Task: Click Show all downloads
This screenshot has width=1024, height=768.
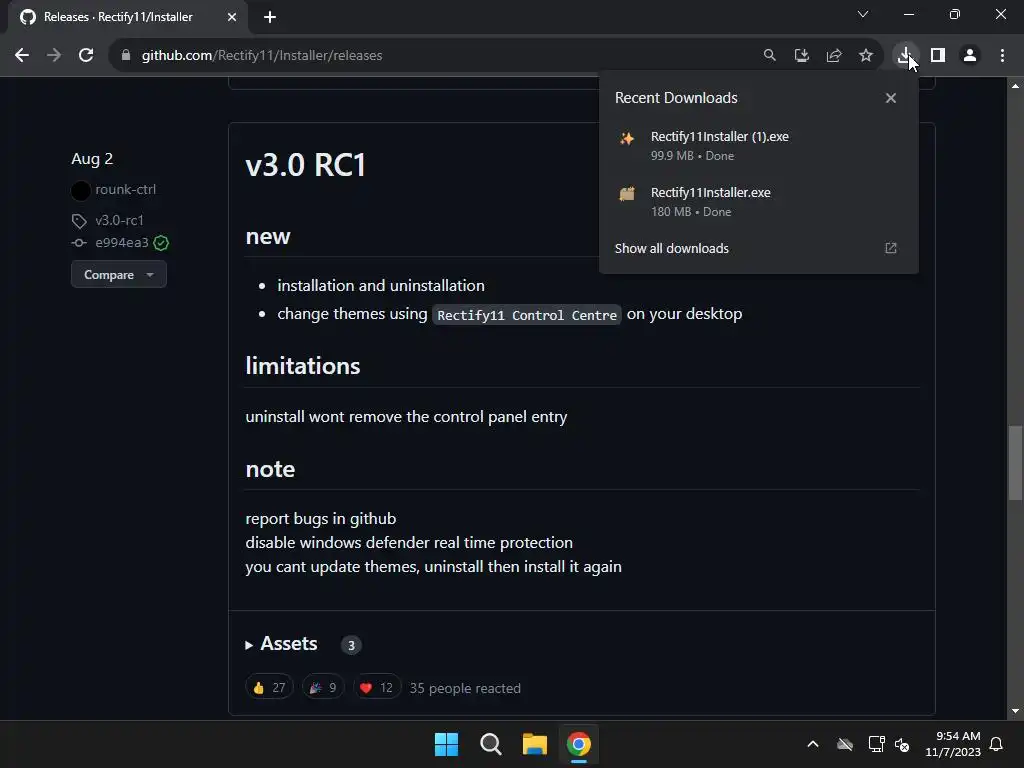Action: coord(671,248)
